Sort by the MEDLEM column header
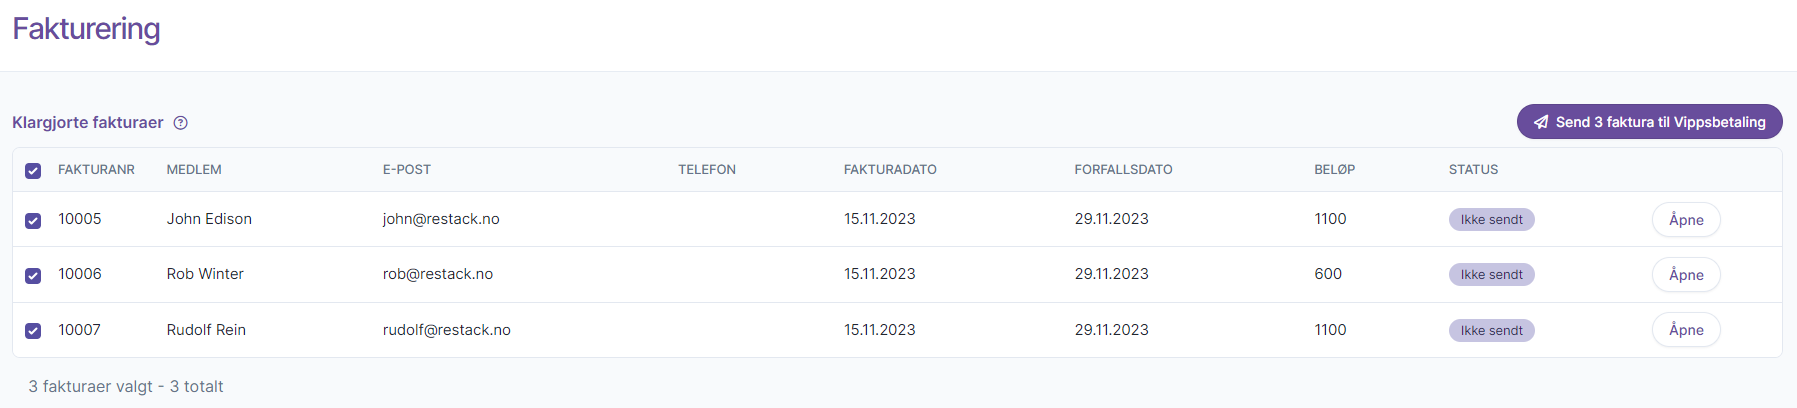This screenshot has height=408, width=1797. (x=194, y=170)
